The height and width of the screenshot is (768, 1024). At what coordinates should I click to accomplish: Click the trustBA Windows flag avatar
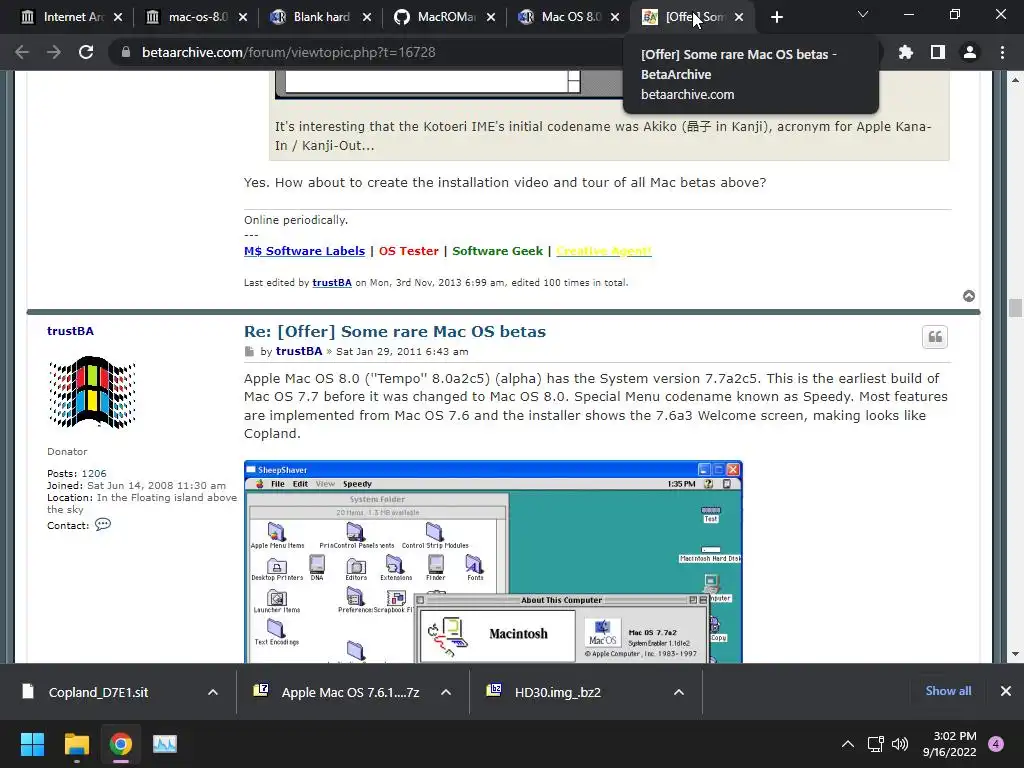click(x=92, y=392)
